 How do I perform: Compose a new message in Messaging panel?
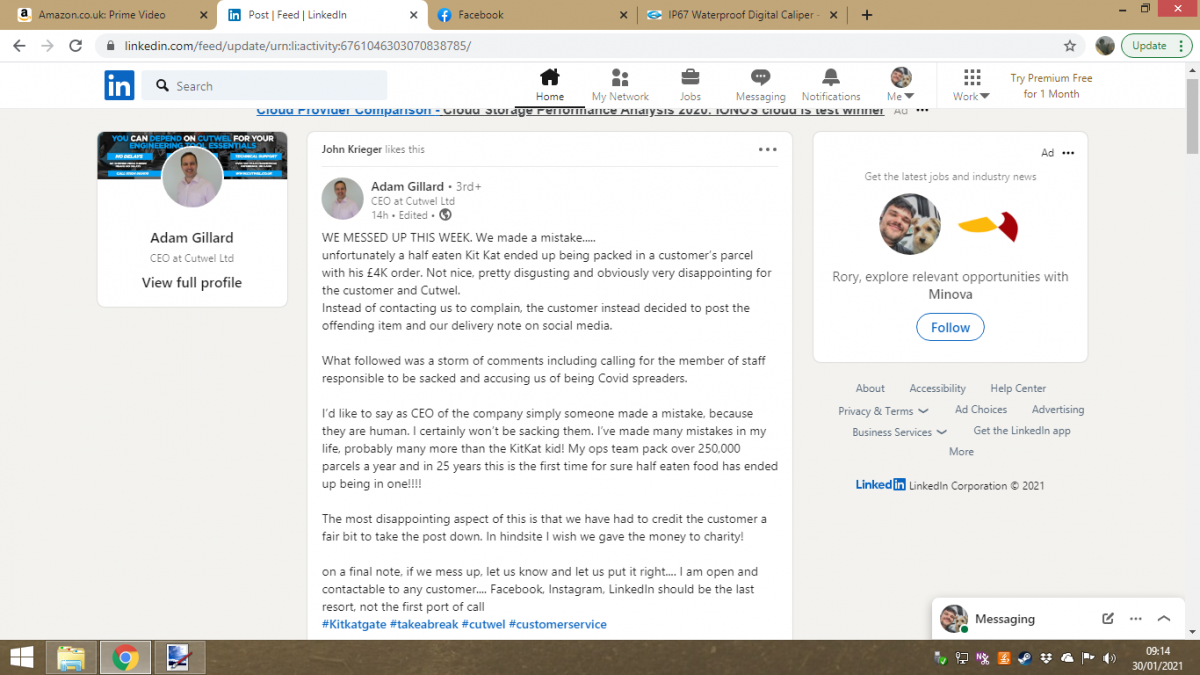1108,619
